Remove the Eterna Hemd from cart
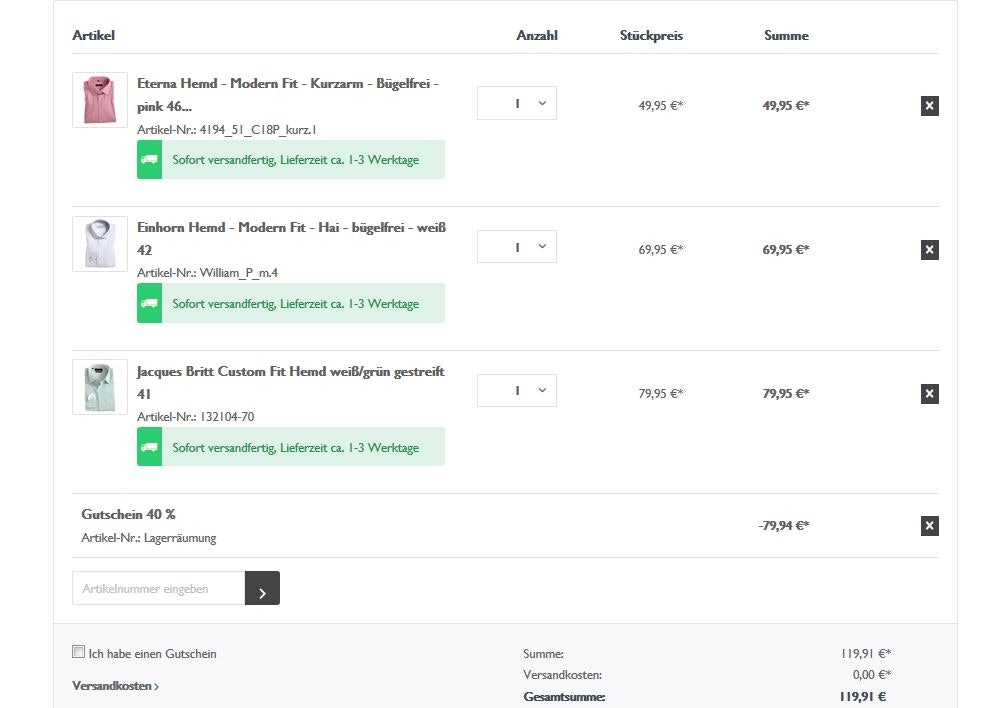This screenshot has height=708, width=1007. pyautogui.click(x=929, y=106)
